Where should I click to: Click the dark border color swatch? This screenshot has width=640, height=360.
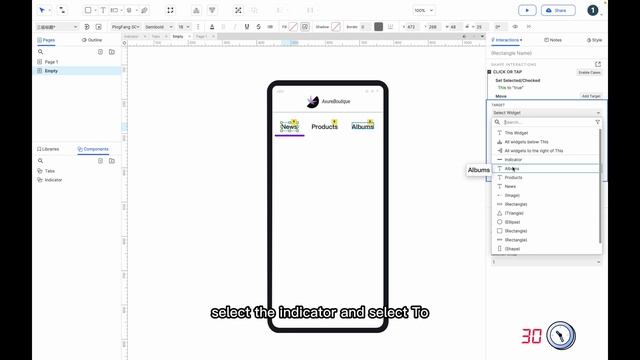click(378, 27)
